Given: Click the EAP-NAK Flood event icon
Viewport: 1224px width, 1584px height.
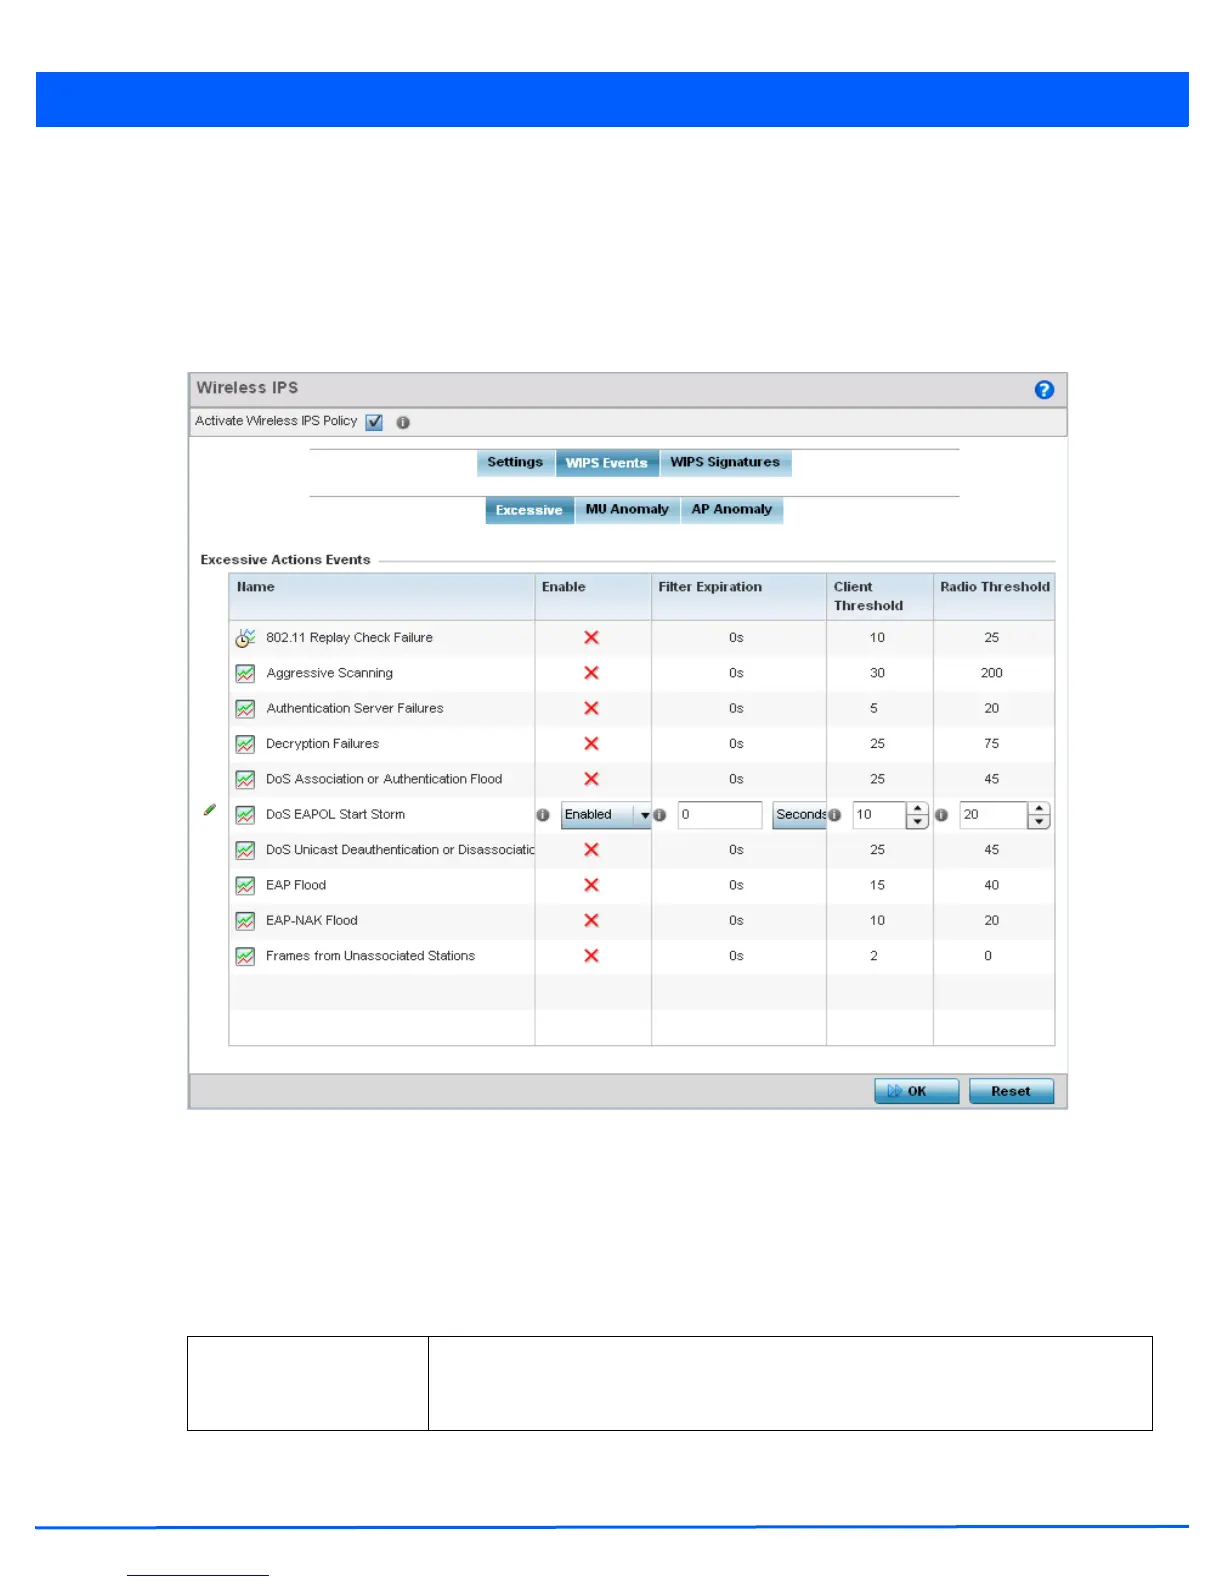Looking at the screenshot, I should pyautogui.click(x=245, y=921).
